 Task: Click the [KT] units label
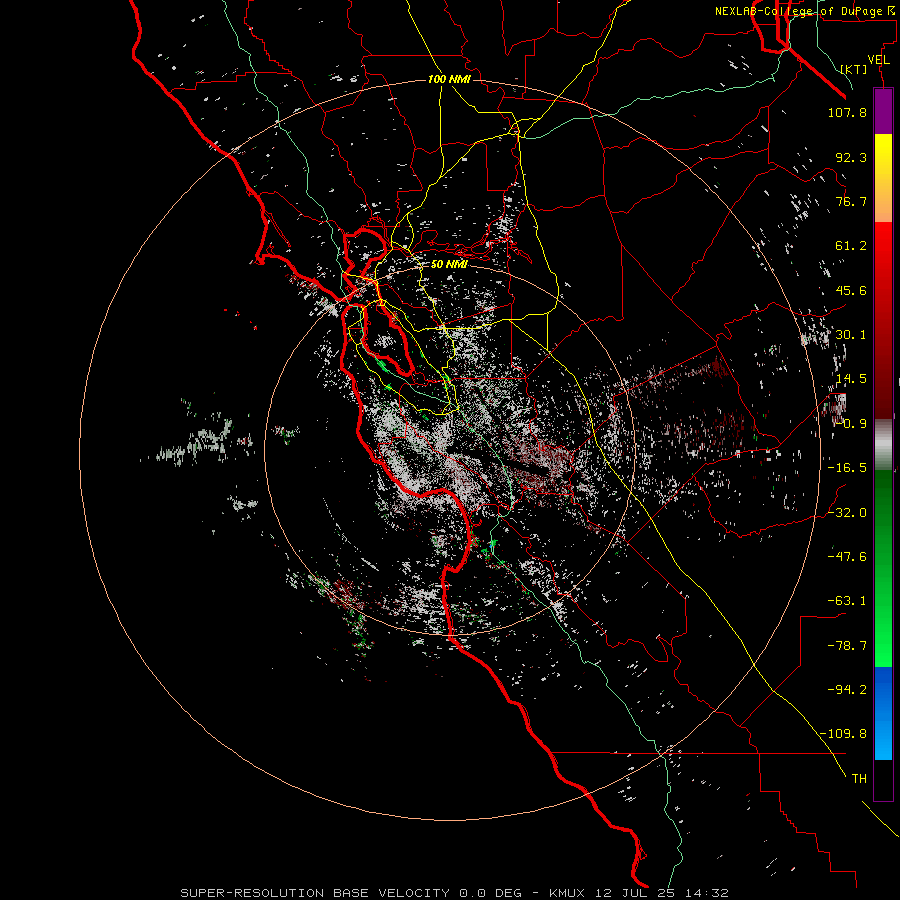853,69
